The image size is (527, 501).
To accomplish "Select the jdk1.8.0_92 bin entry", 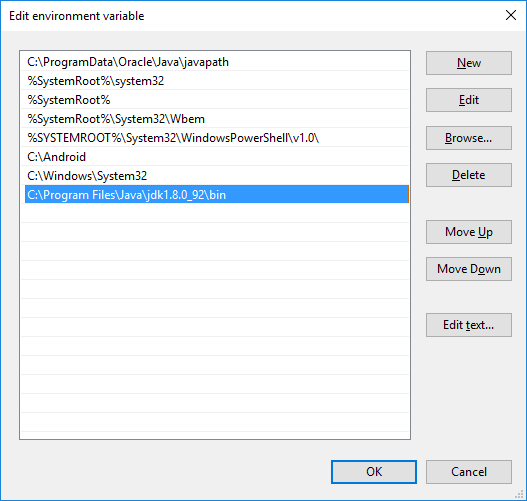I will pos(217,195).
